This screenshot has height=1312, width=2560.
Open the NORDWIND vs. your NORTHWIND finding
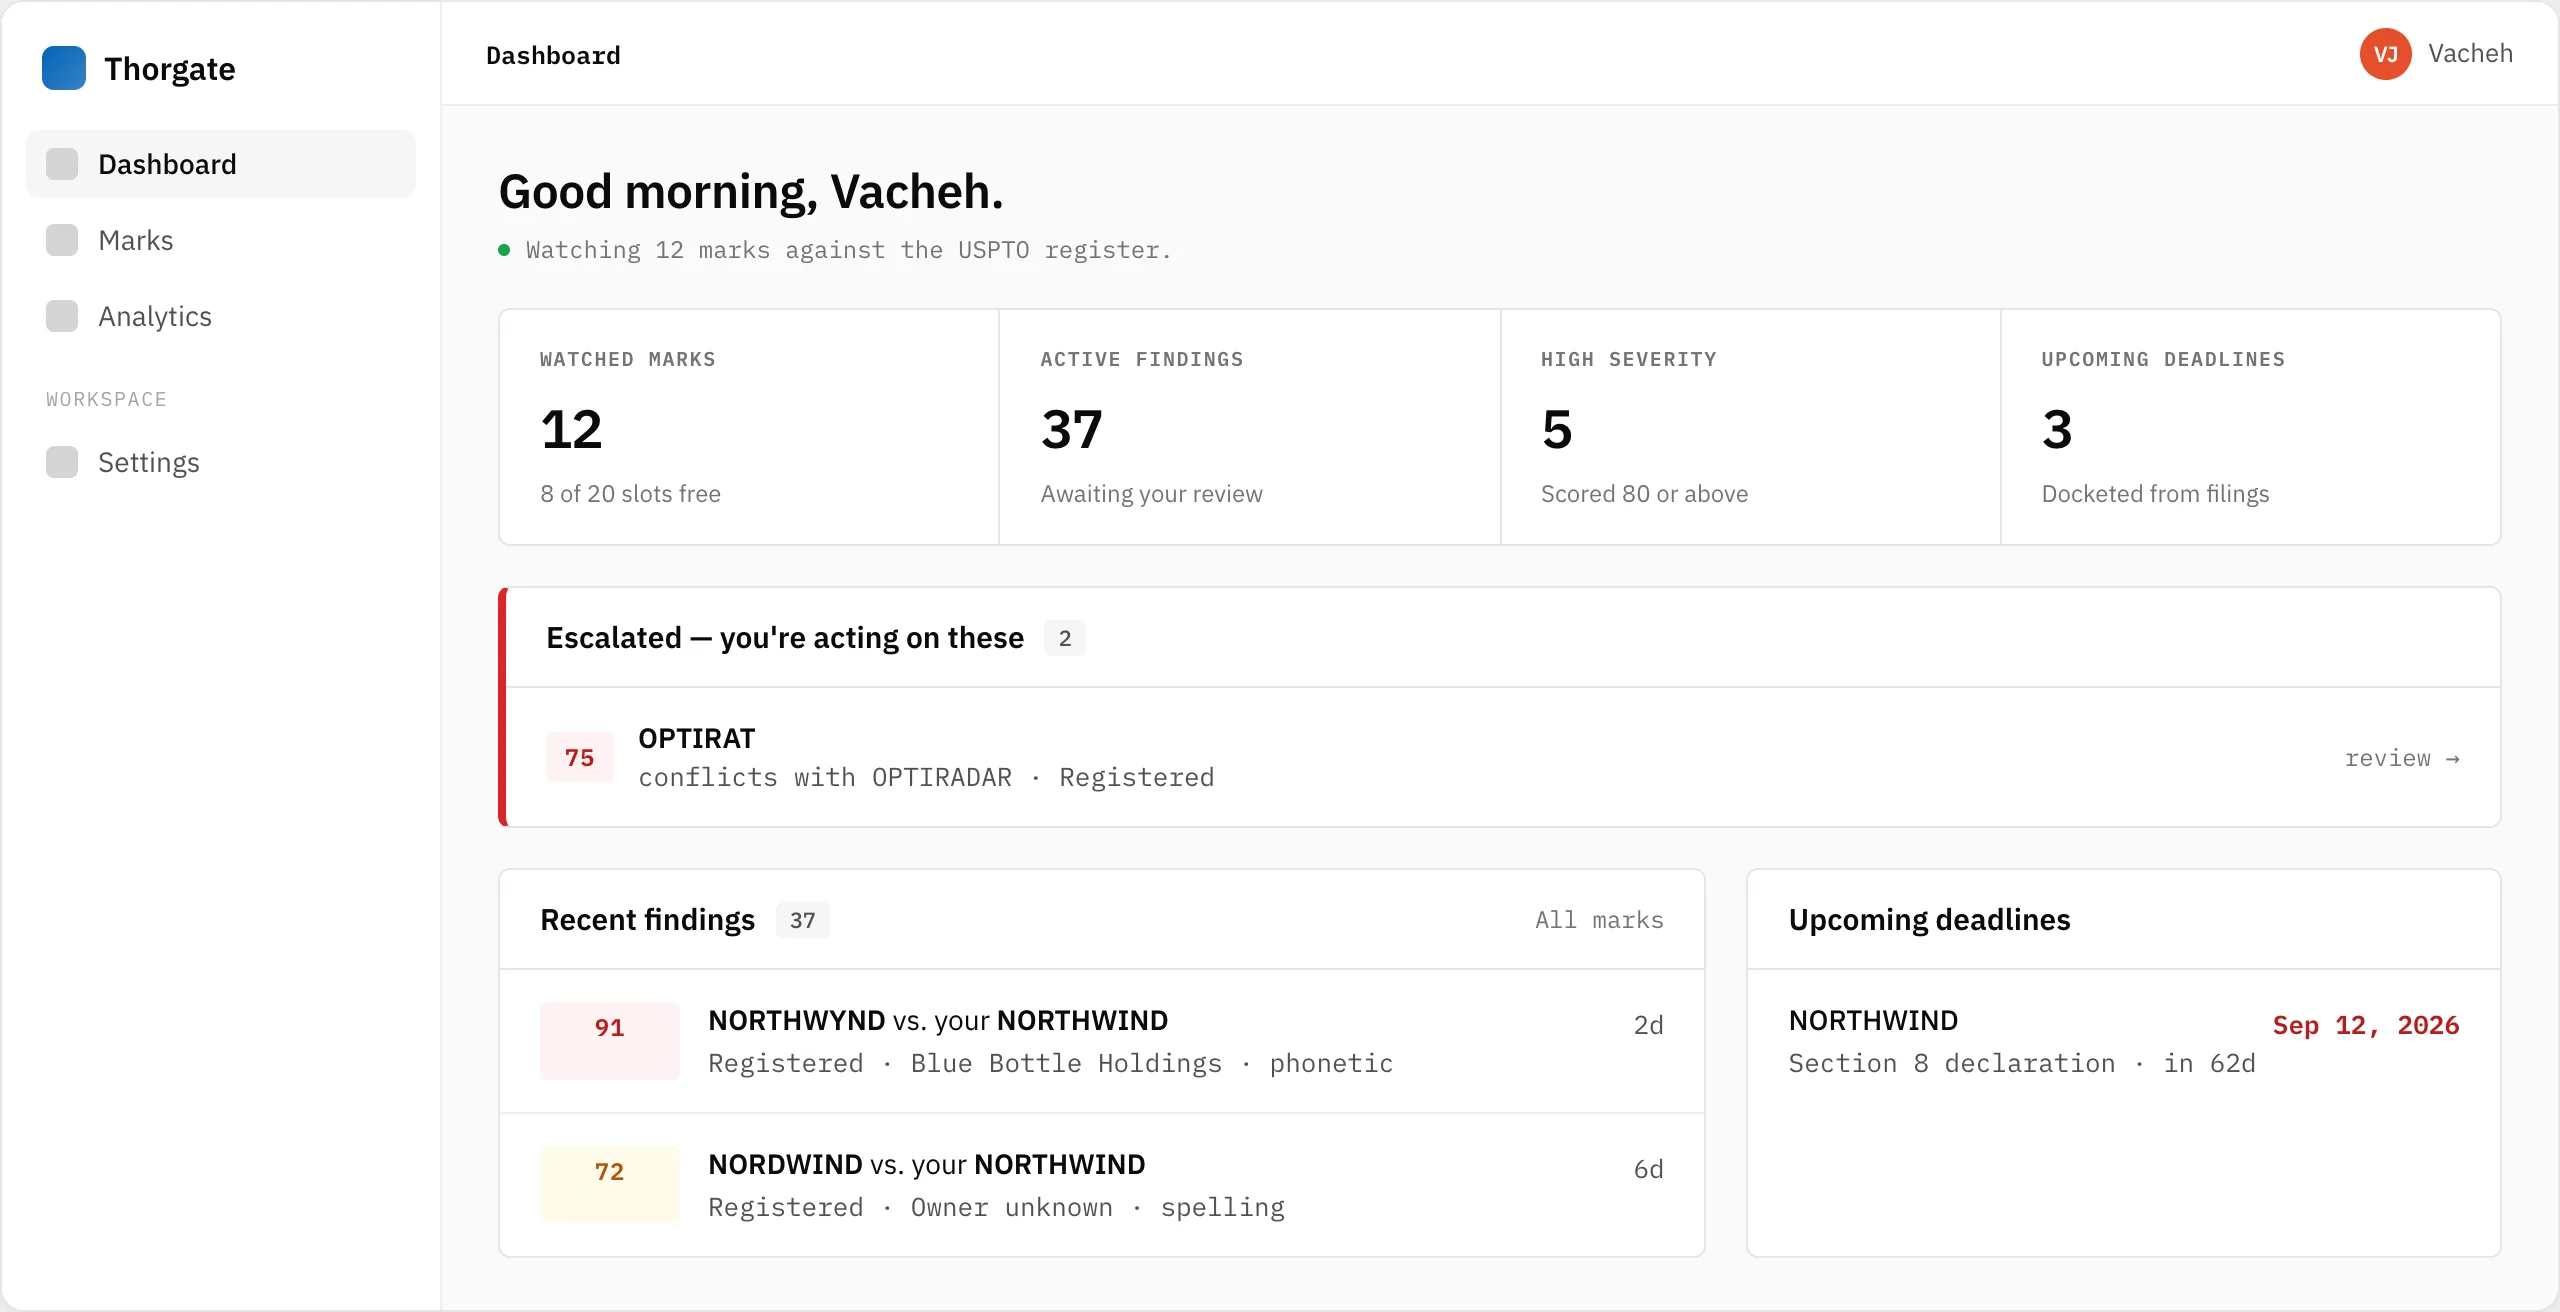(1102, 1185)
